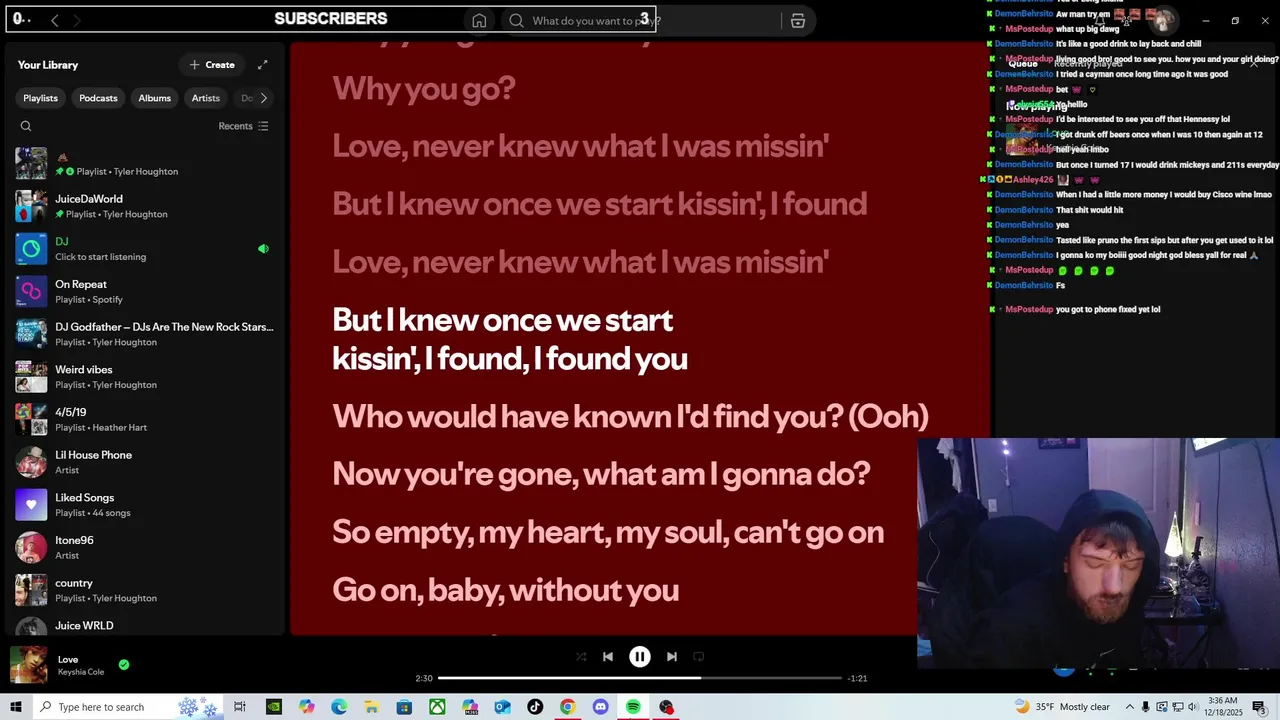Click the Spotify Home icon
1280x720 pixels.
point(479,21)
